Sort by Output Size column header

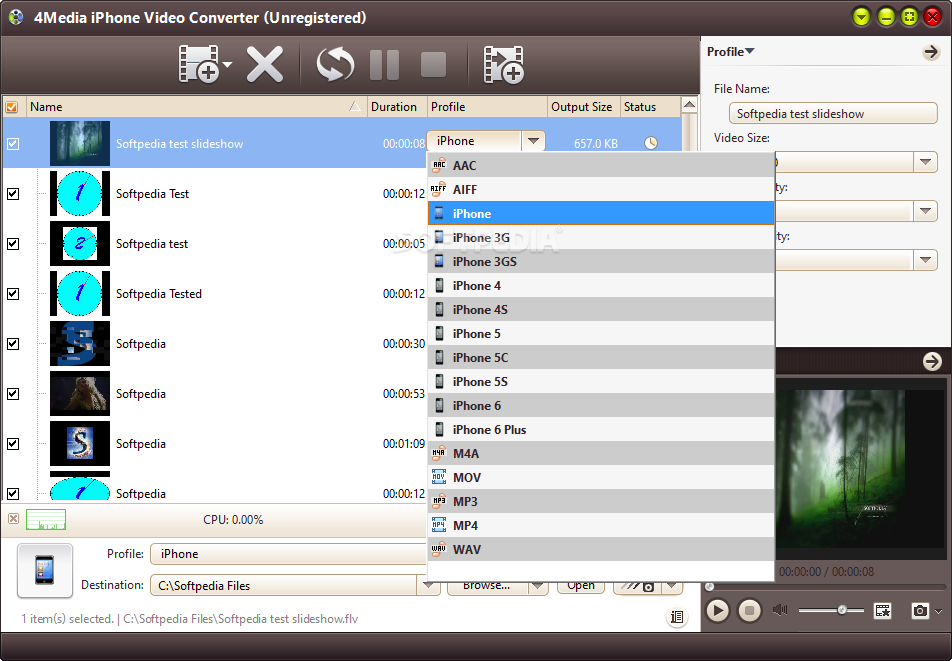click(583, 107)
